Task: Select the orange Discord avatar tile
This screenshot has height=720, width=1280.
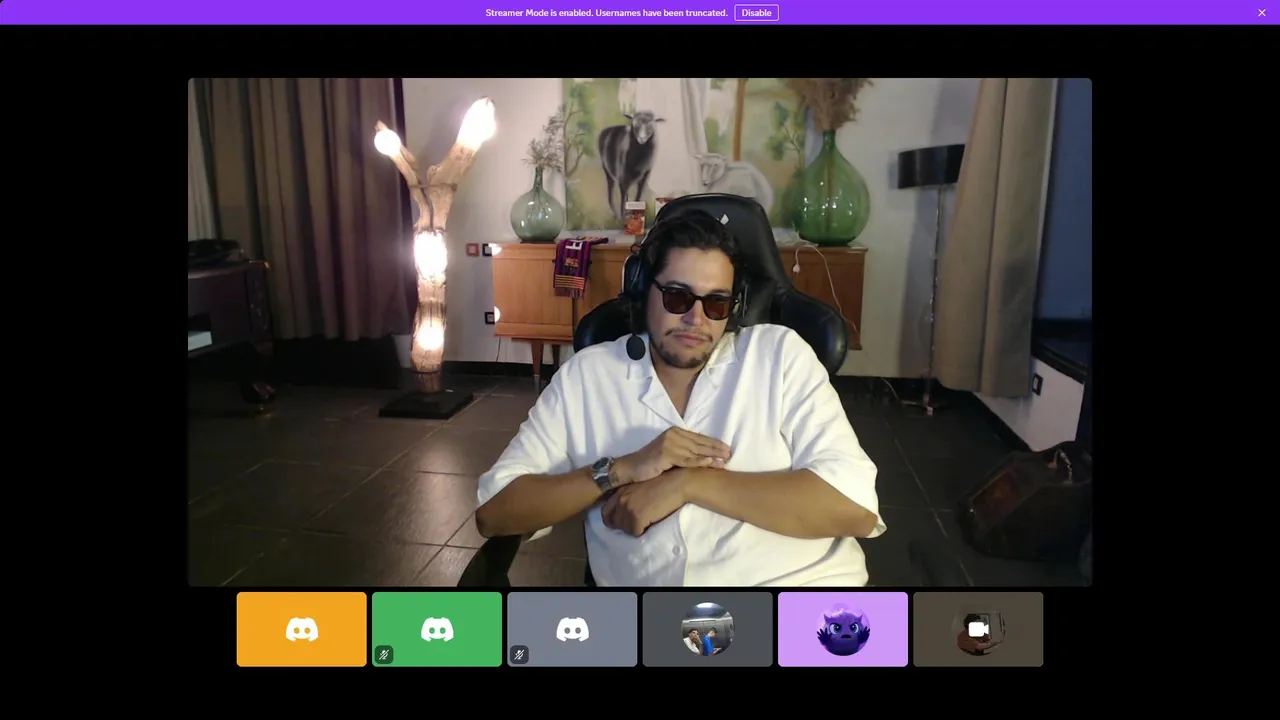Action: pyautogui.click(x=302, y=629)
